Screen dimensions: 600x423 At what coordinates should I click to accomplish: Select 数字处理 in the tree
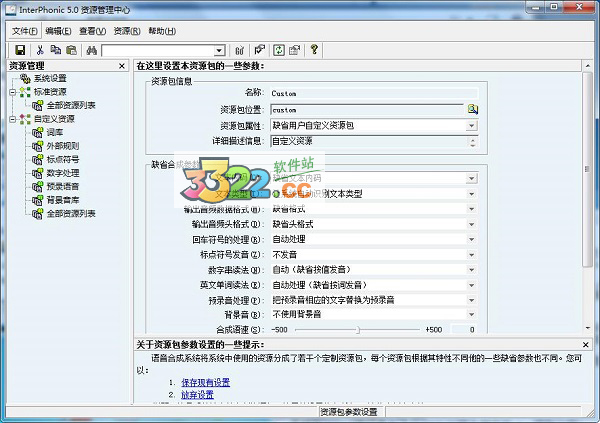click(63, 173)
